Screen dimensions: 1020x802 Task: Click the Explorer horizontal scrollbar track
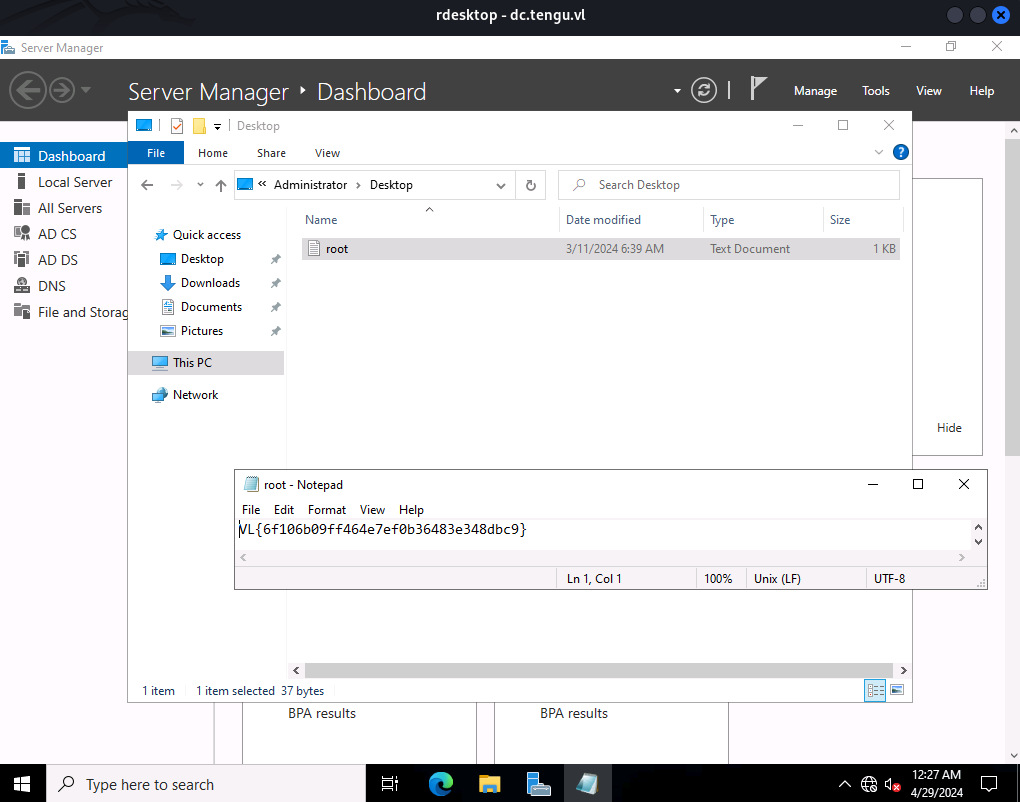(598, 671)
